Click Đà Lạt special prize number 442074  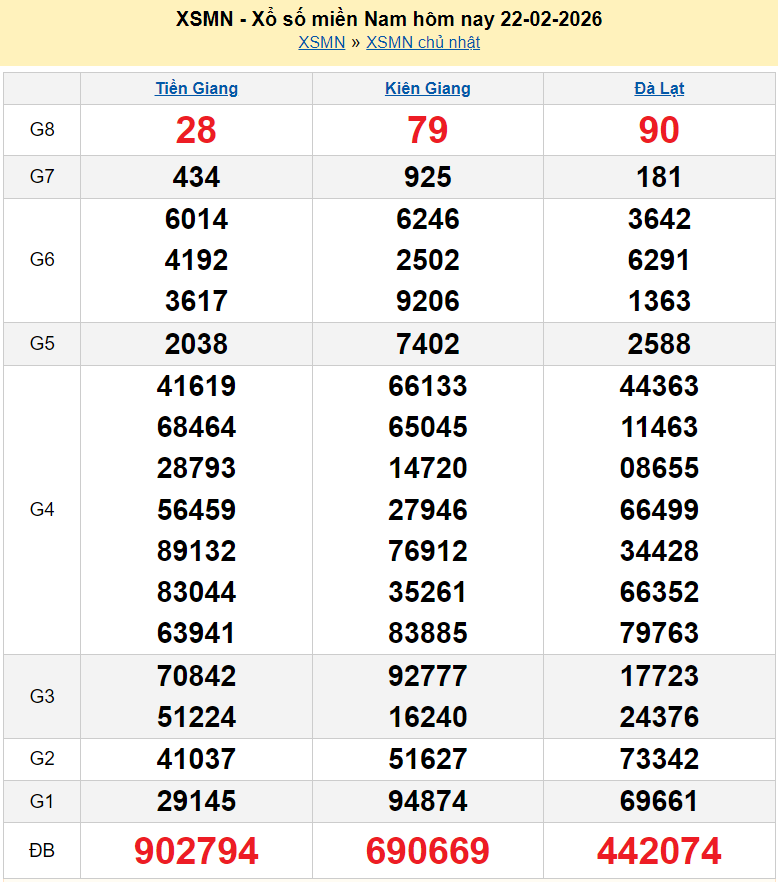pyautogui.click(x=659, y=851)
